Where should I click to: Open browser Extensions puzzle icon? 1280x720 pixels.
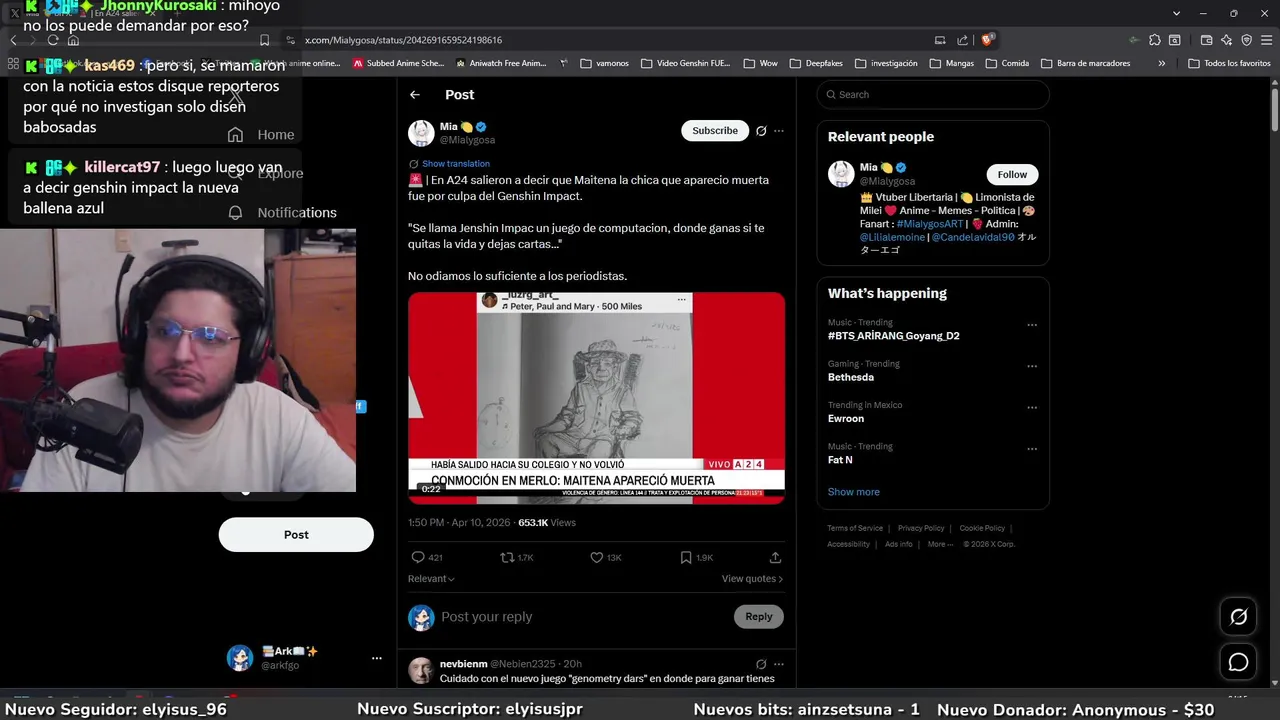point(1155,40)
